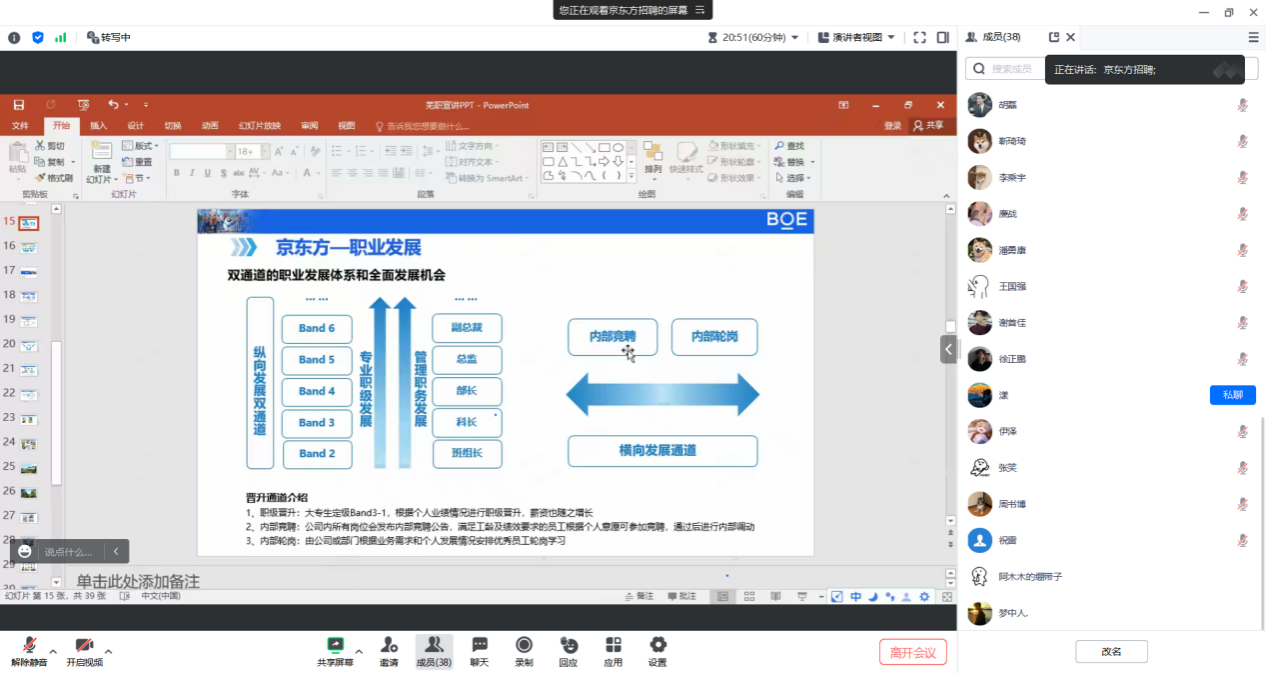Pop out the members panel

click(1053, 37)
